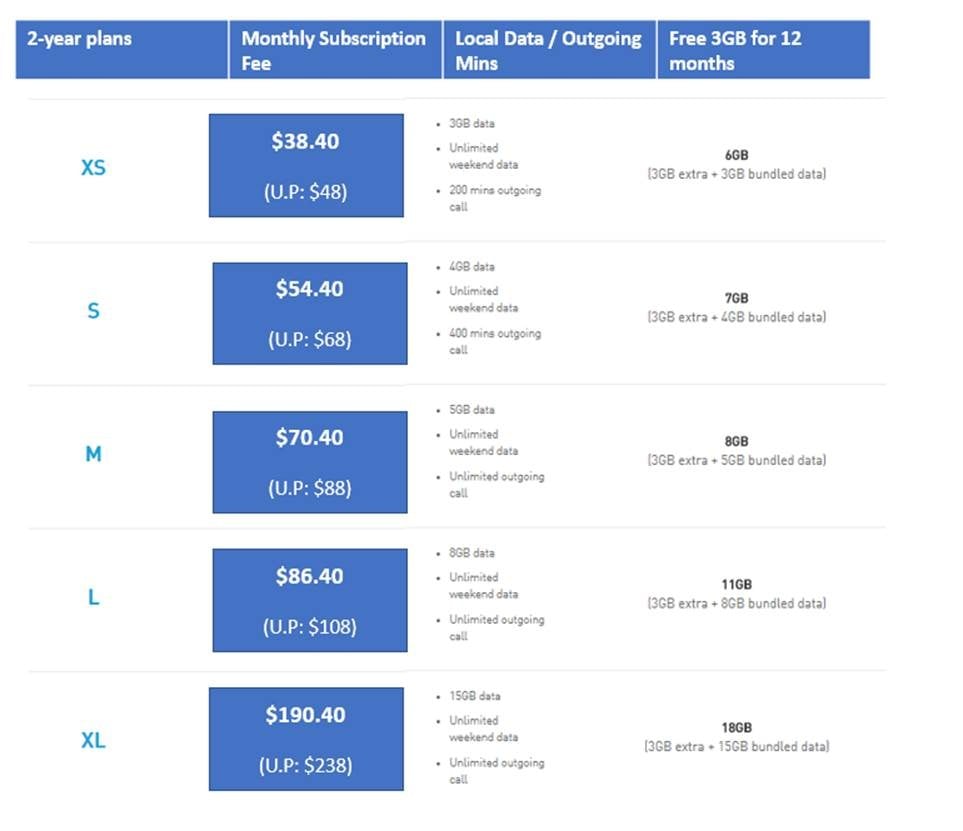This screenshot has height=831, width=963.
Task: Click the 7GB free data text
Action: [736, 298]
